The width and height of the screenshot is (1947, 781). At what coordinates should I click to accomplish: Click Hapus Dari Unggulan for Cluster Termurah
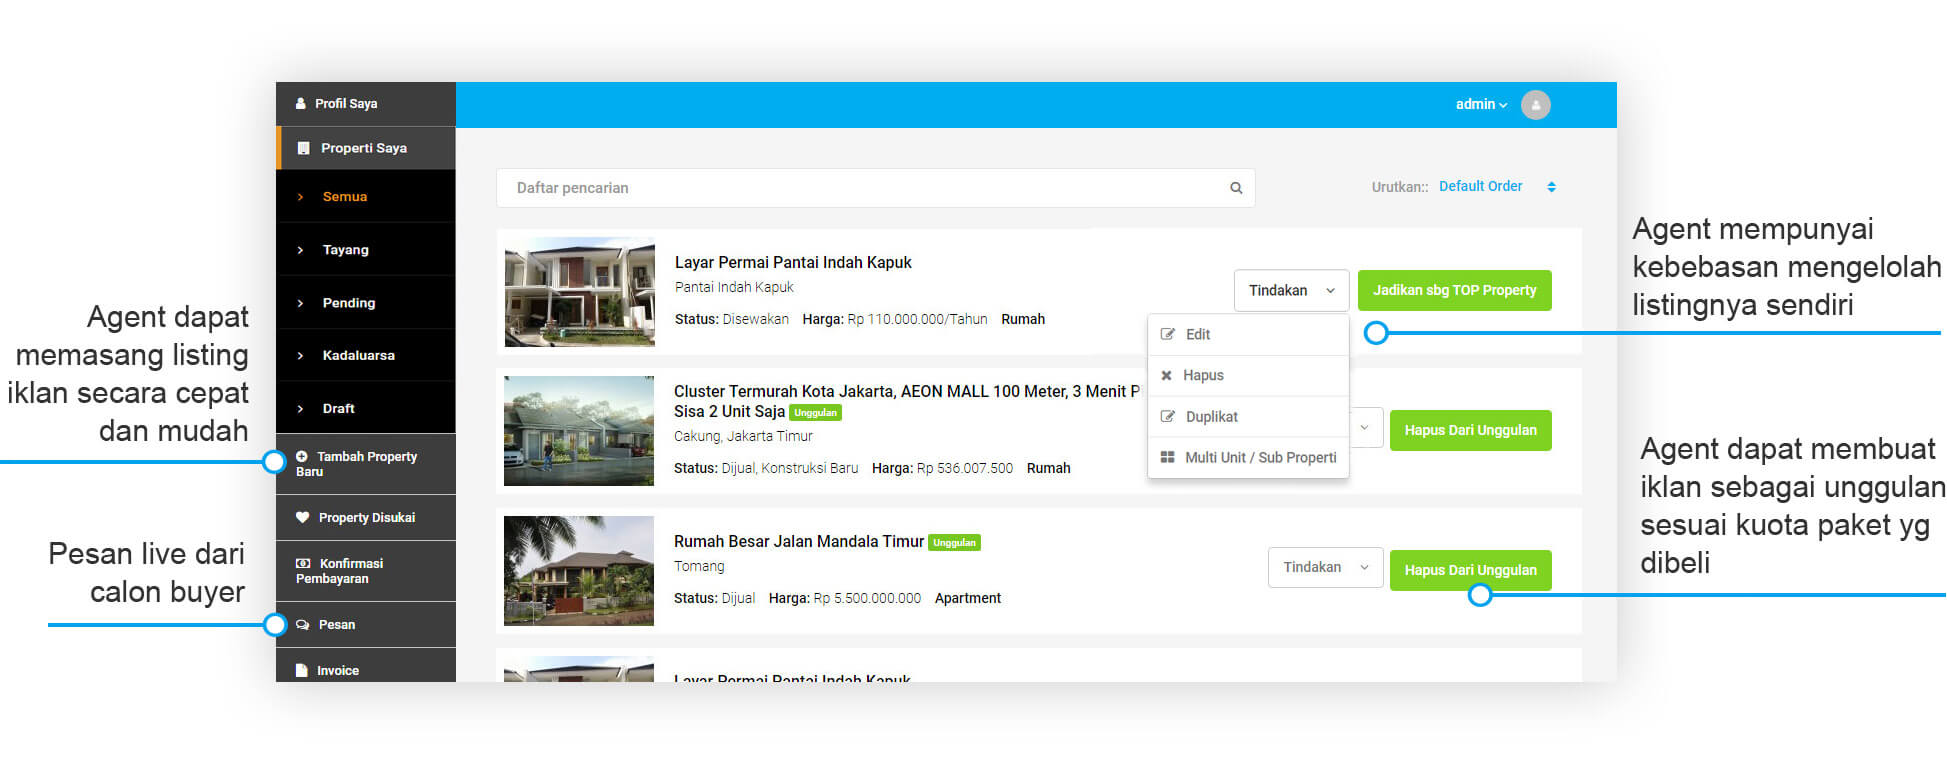click(1470, 430)
